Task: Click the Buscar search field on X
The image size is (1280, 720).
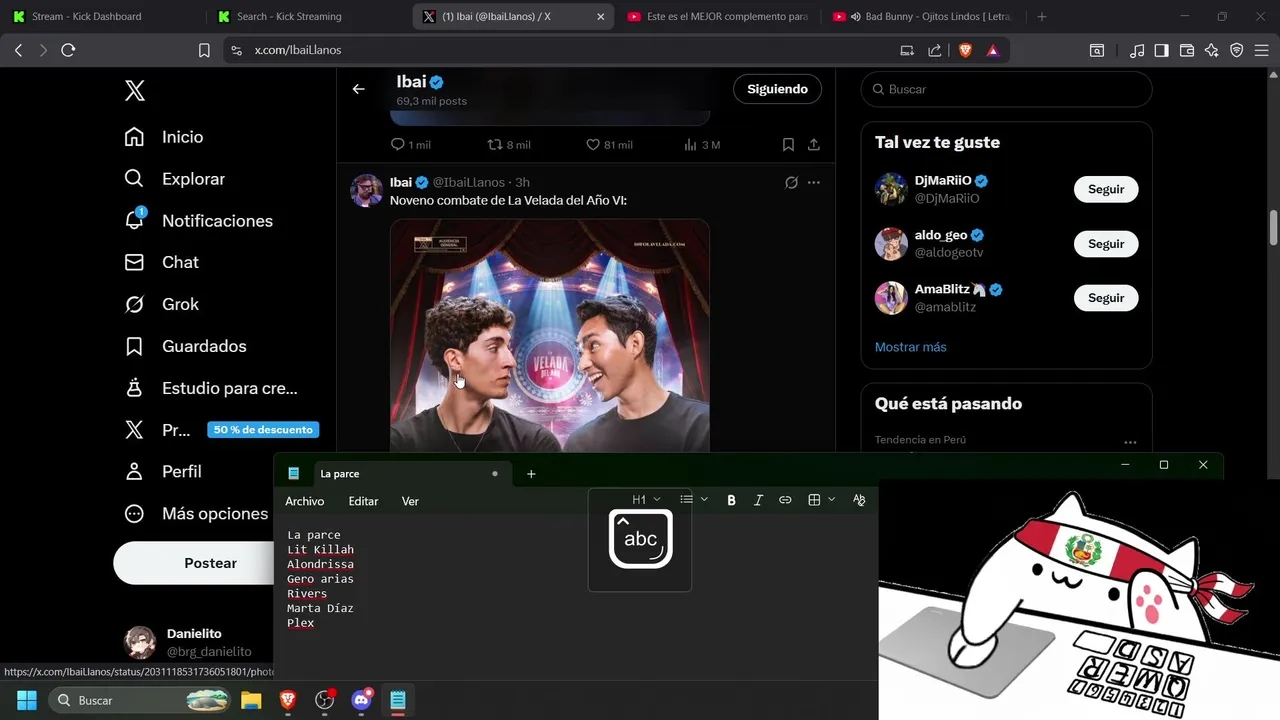Action: click(1006, 89)
